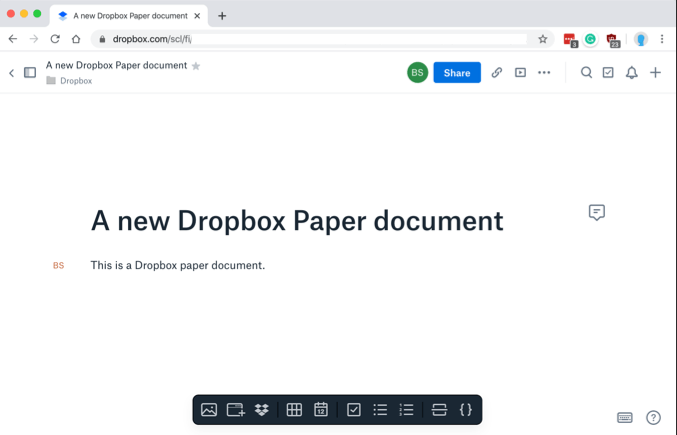677x435 pixels.
Task: Click the sentence 'This is a Dropbox paper document.'
Action: 177,265
